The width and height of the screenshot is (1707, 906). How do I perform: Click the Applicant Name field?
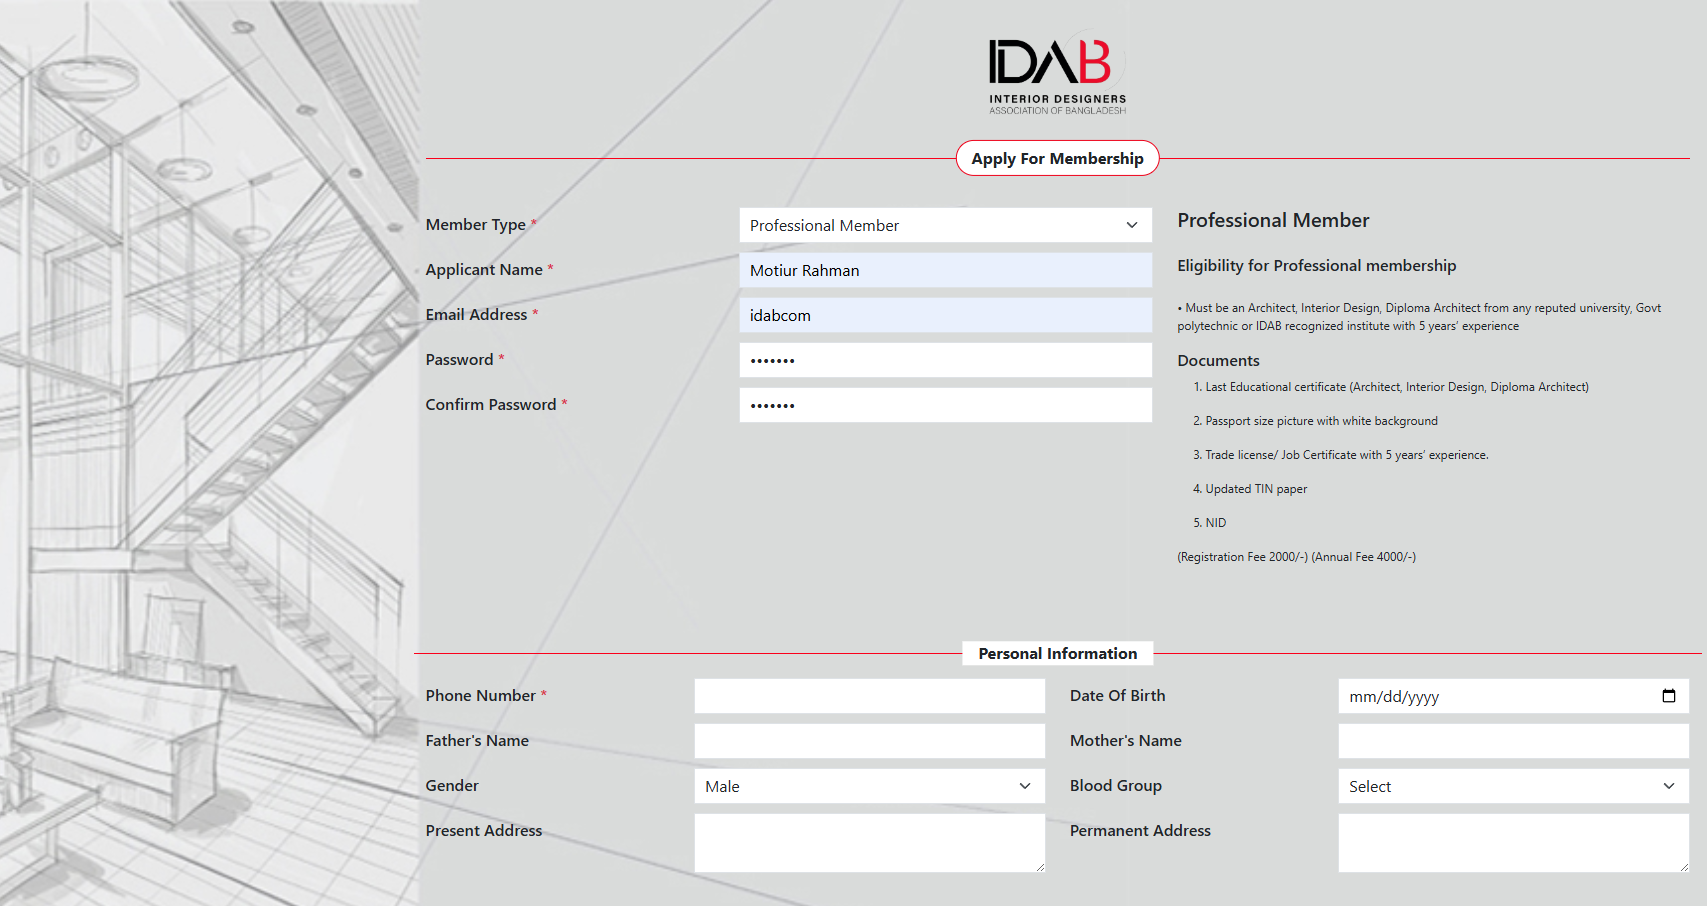tap(945, 270)
